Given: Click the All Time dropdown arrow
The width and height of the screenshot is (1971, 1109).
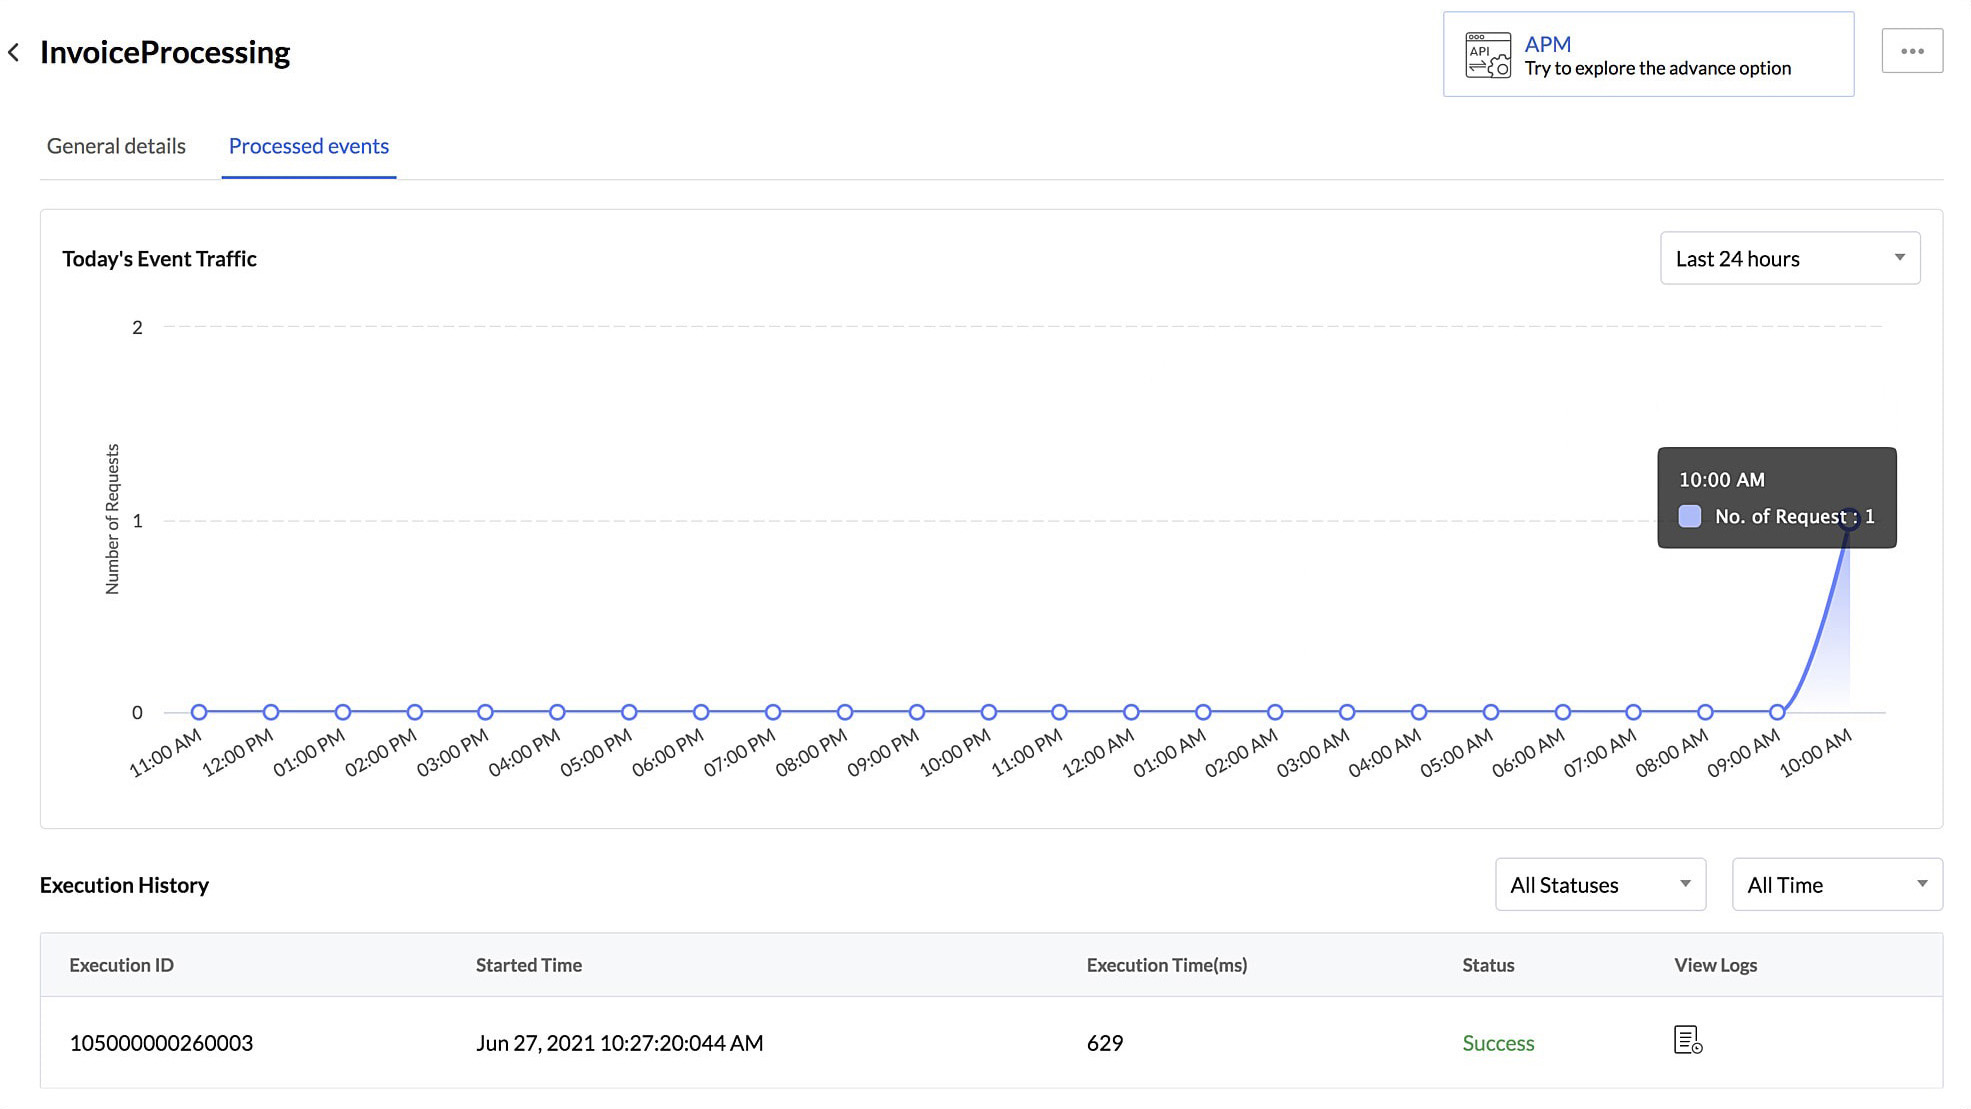Looking at the screenshot, I should (1921, 884).
